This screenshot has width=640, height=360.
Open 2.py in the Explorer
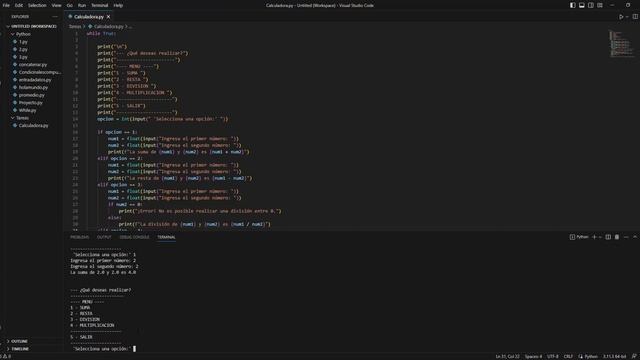coord(23,49)
